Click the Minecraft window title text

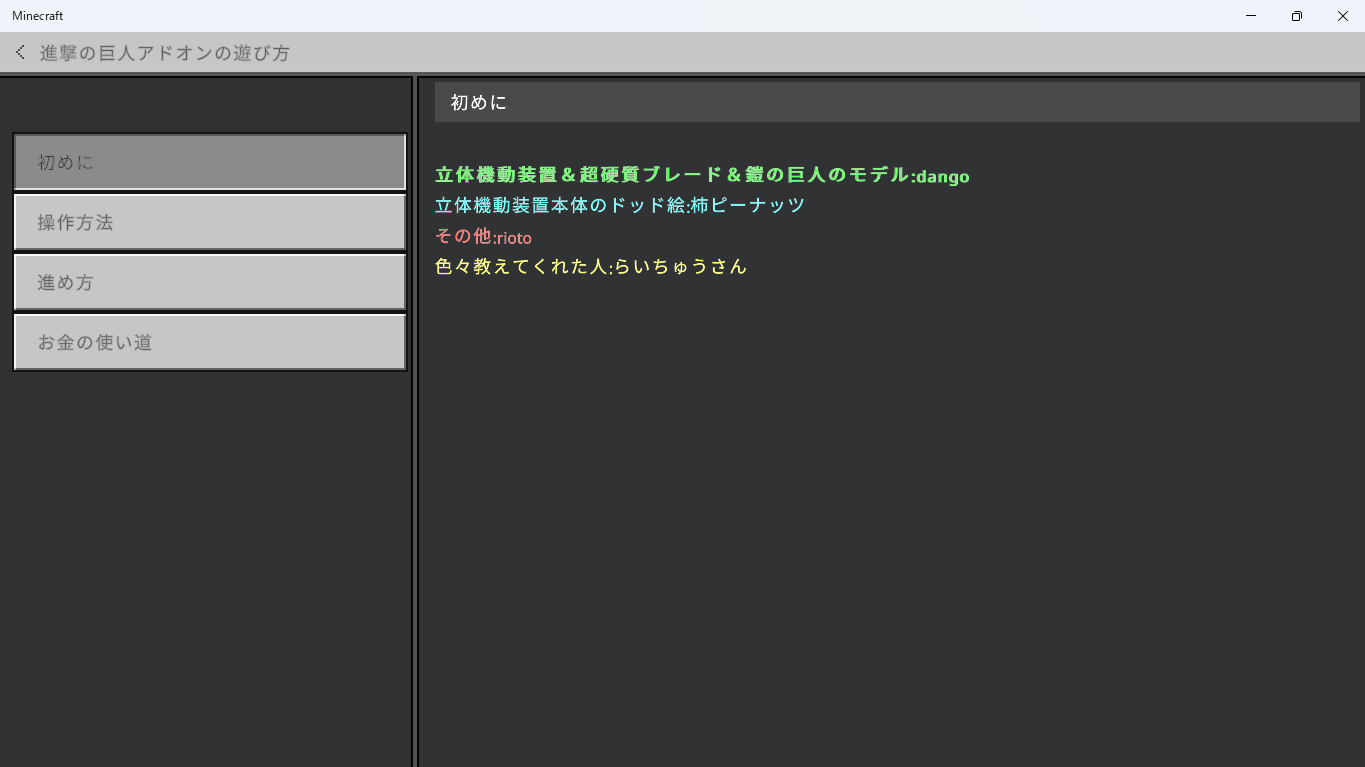[x=38, y=16]
